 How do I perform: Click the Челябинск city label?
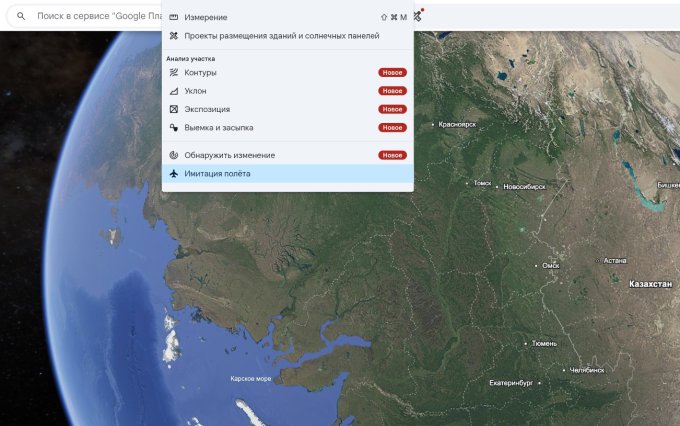[587, 370]
